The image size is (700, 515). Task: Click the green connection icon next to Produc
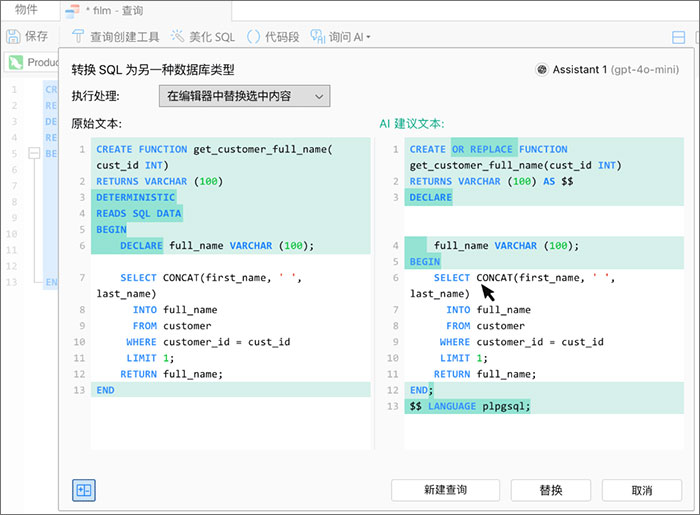(x=16, y=62)
